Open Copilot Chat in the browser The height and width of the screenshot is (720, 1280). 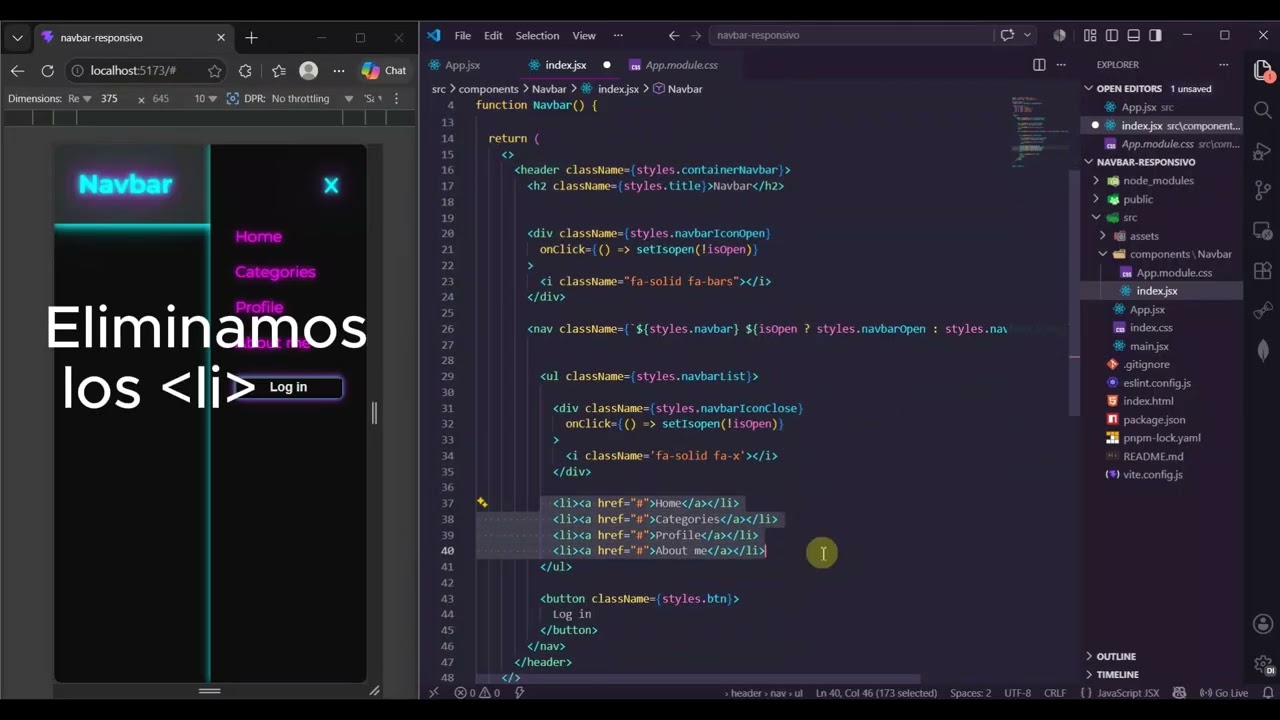pos(384,71)
